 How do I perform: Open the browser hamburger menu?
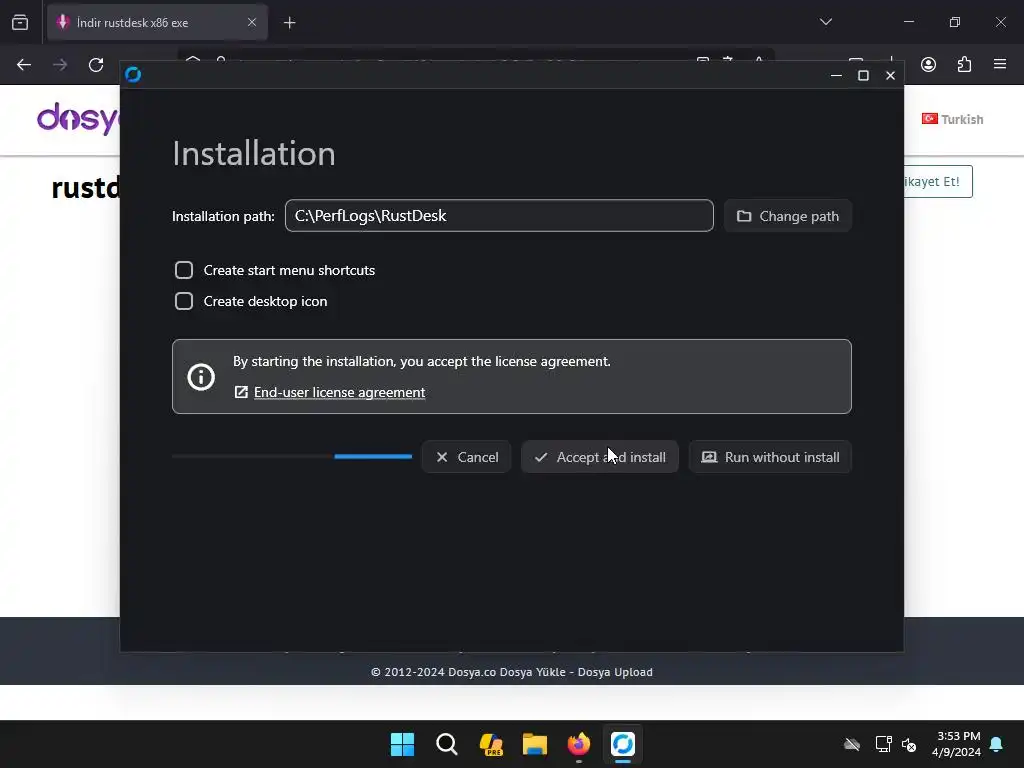click(x=1000, y=65)
